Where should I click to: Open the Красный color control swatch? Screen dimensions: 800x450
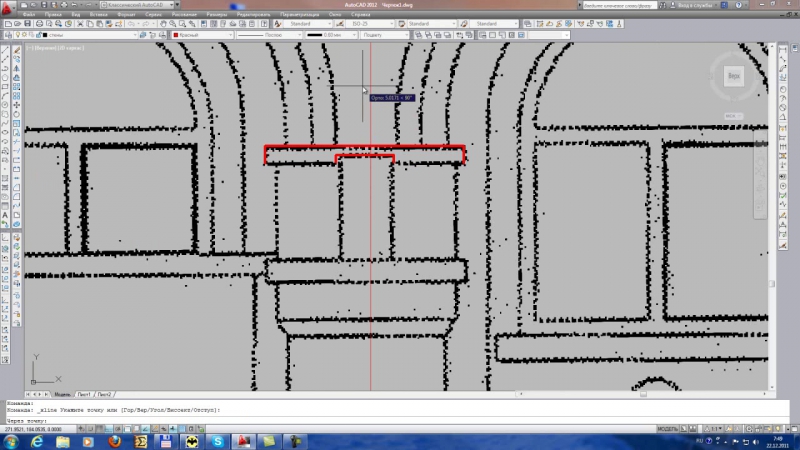tap(200, 35)
